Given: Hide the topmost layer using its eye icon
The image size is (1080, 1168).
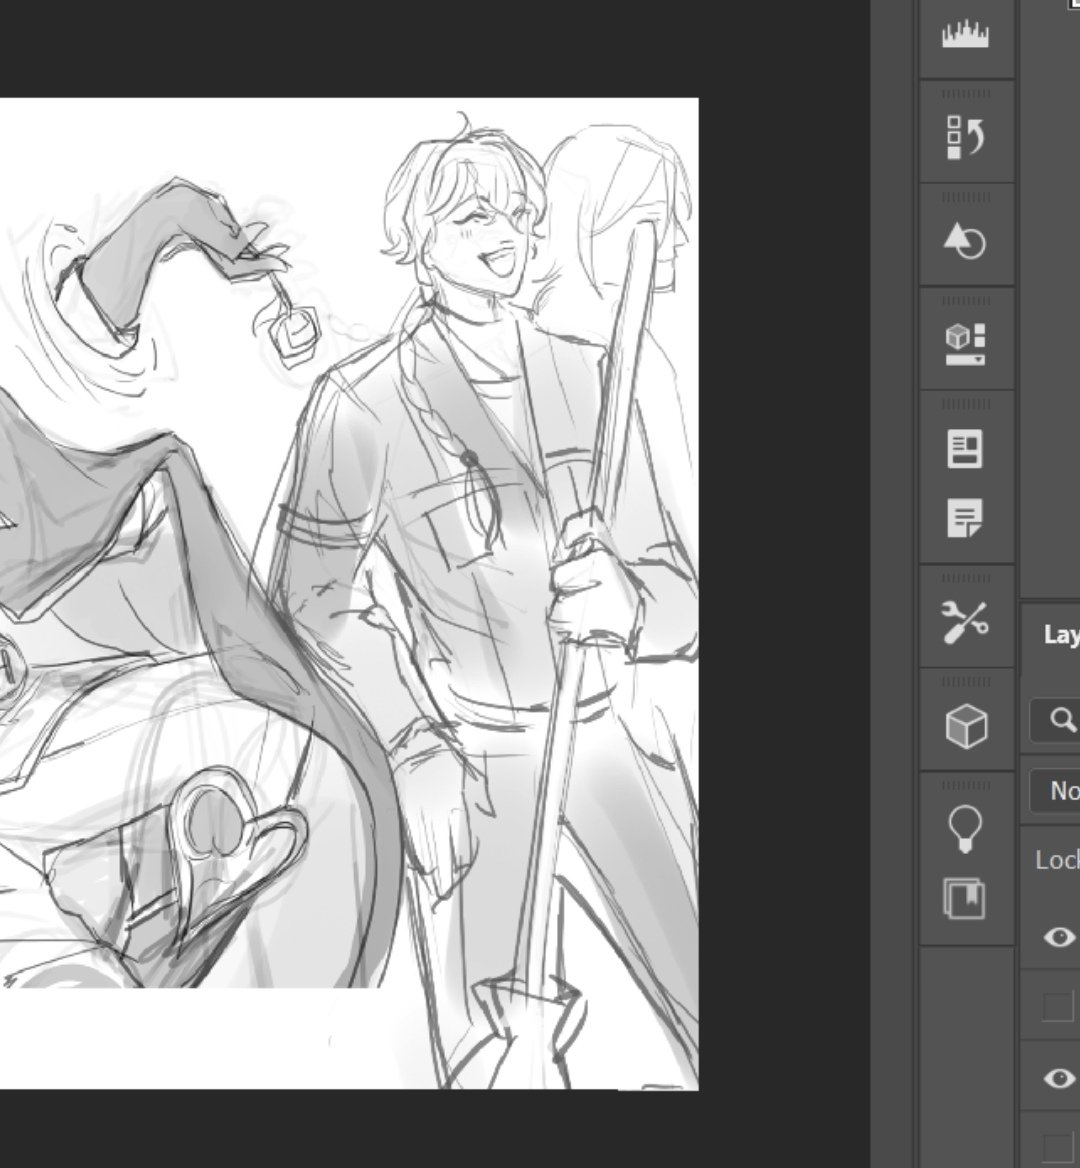Looking at the screenshot, I should 1059,937.
